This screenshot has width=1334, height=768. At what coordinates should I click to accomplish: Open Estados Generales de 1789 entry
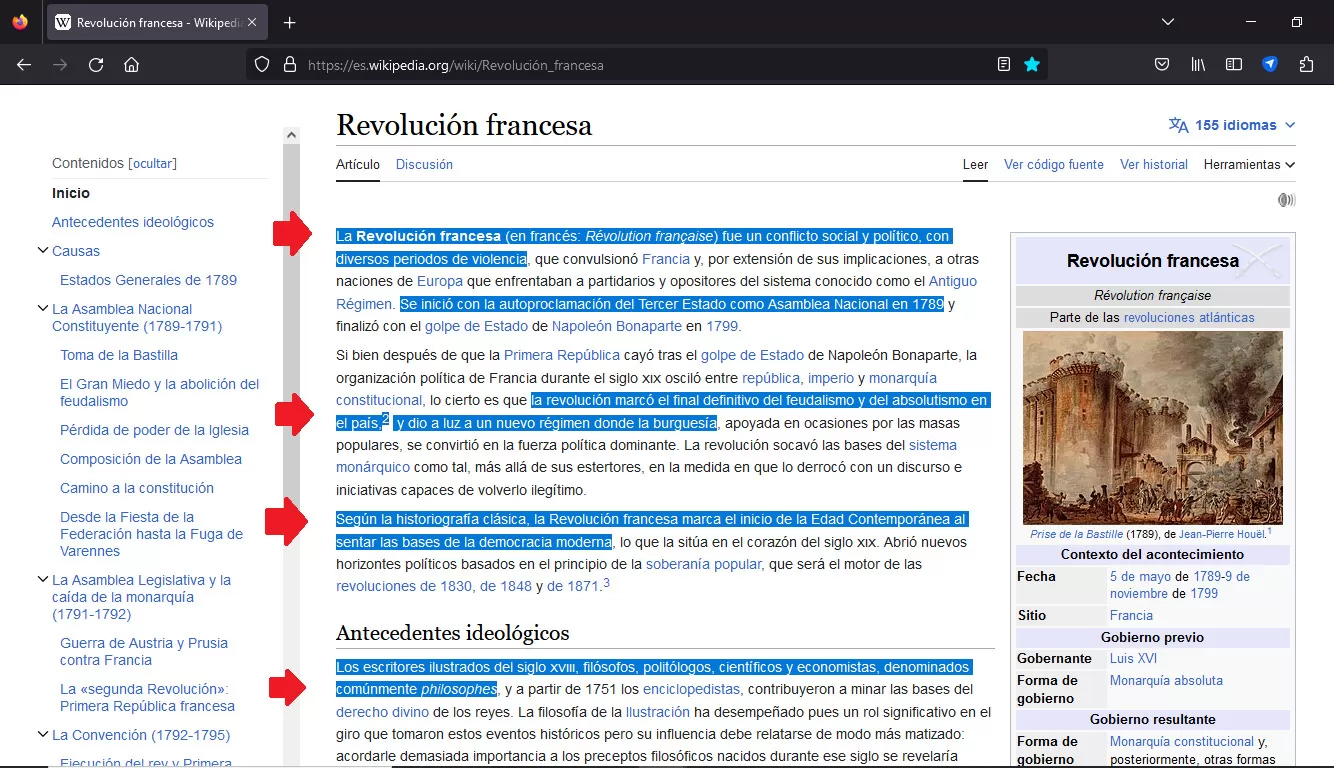148,280
